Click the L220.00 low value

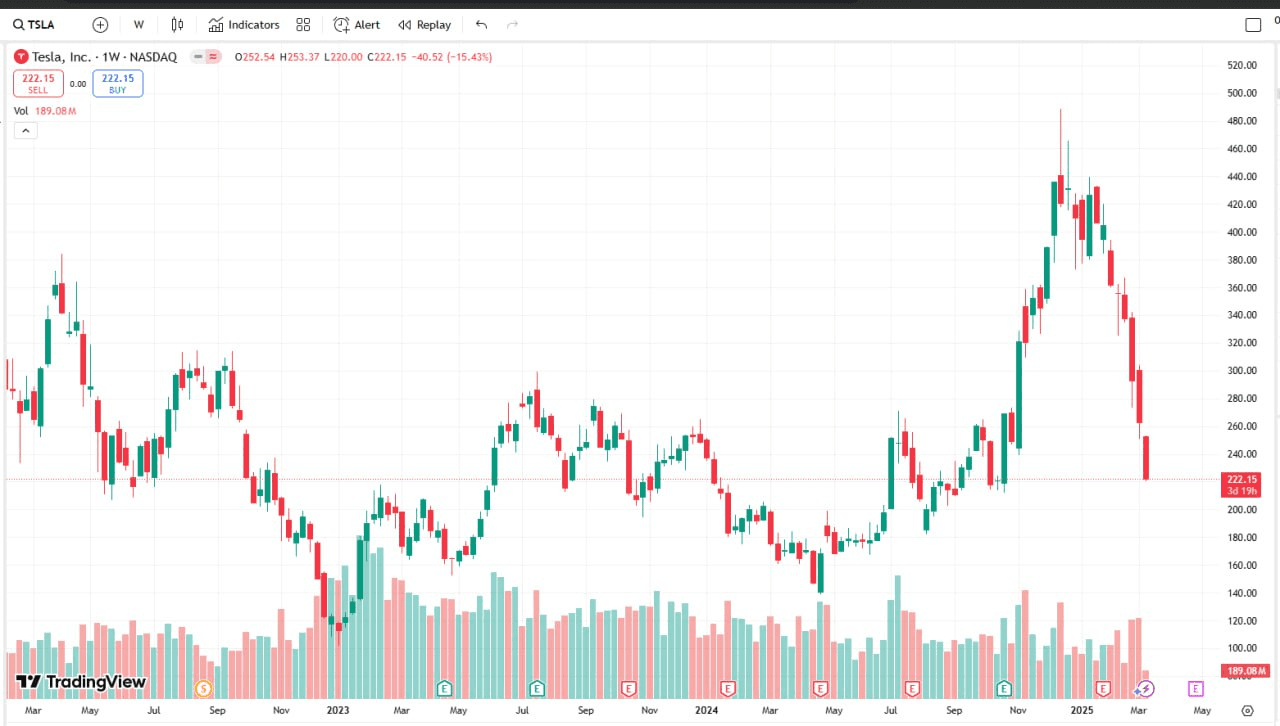343,57
